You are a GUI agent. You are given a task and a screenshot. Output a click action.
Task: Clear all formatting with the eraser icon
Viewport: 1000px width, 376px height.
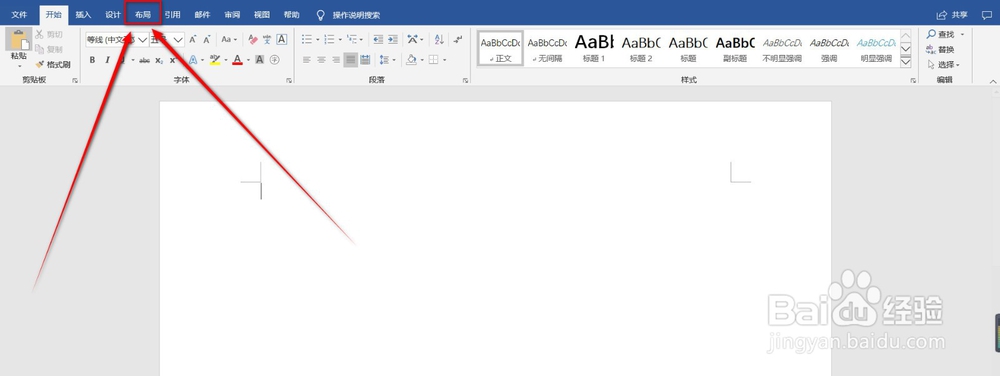[253, 40]
